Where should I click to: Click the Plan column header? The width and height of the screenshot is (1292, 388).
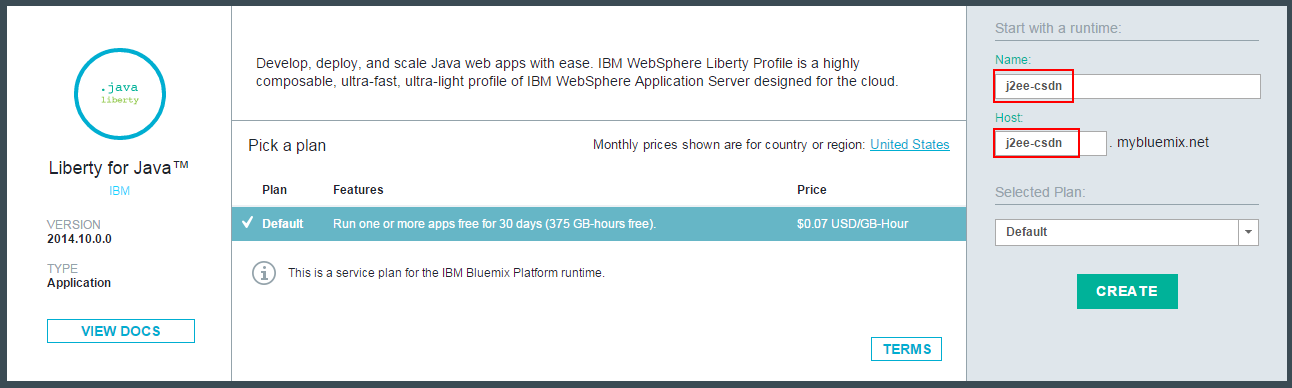(275, 190)
